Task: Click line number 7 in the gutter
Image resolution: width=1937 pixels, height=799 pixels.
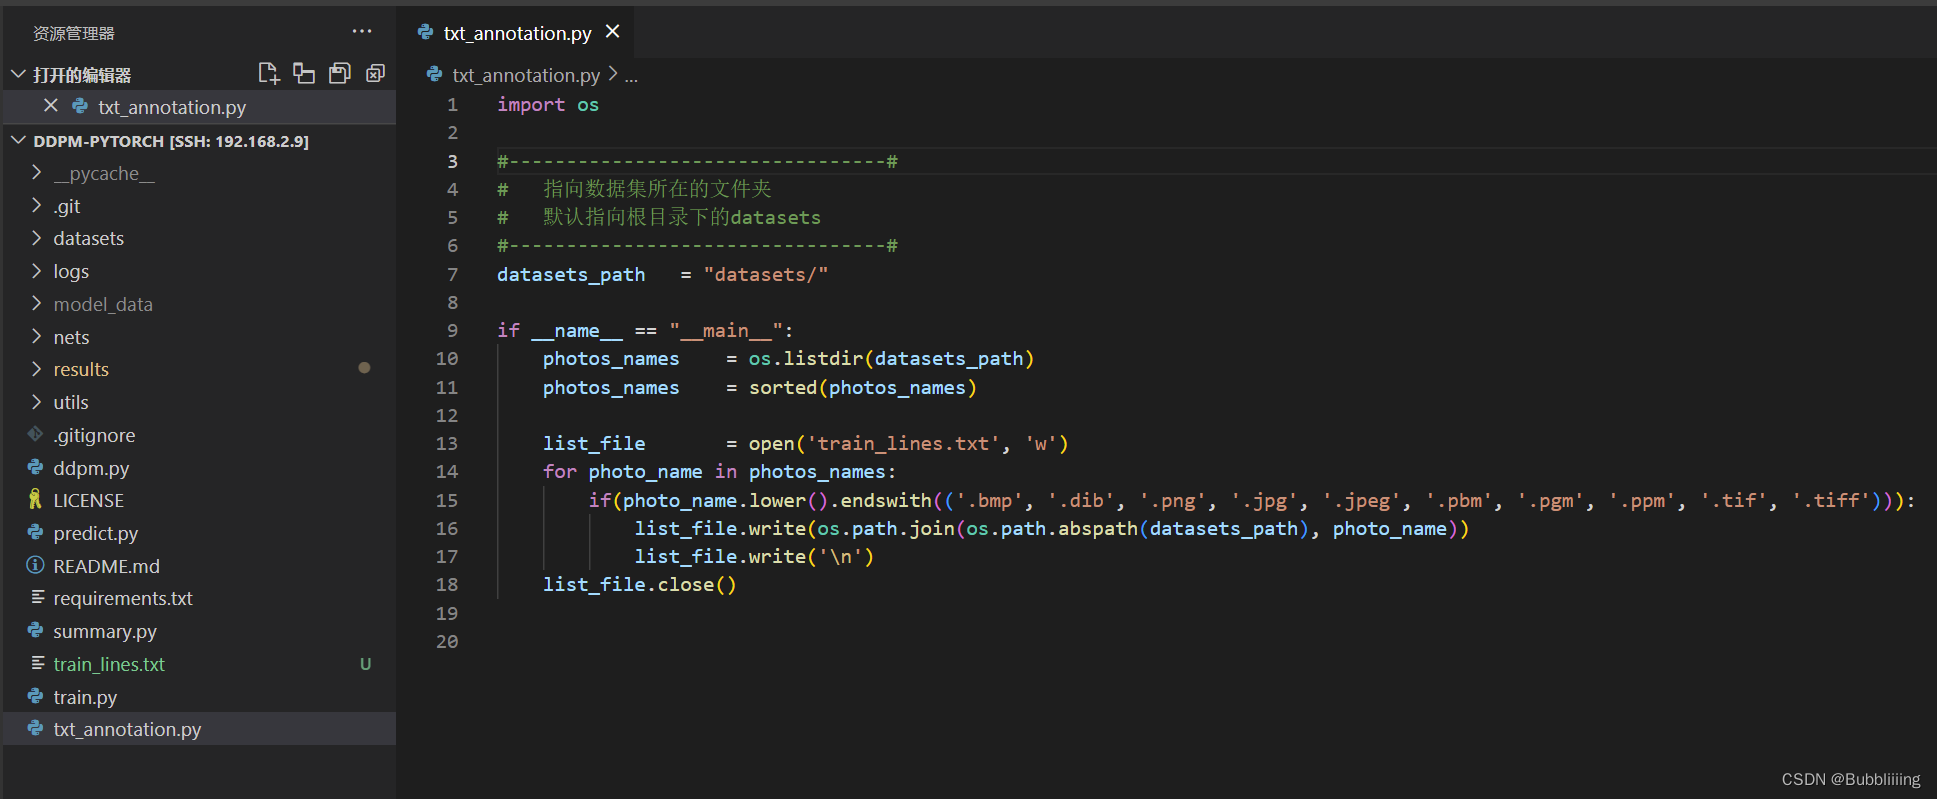Action: click(x=452, y=274)
